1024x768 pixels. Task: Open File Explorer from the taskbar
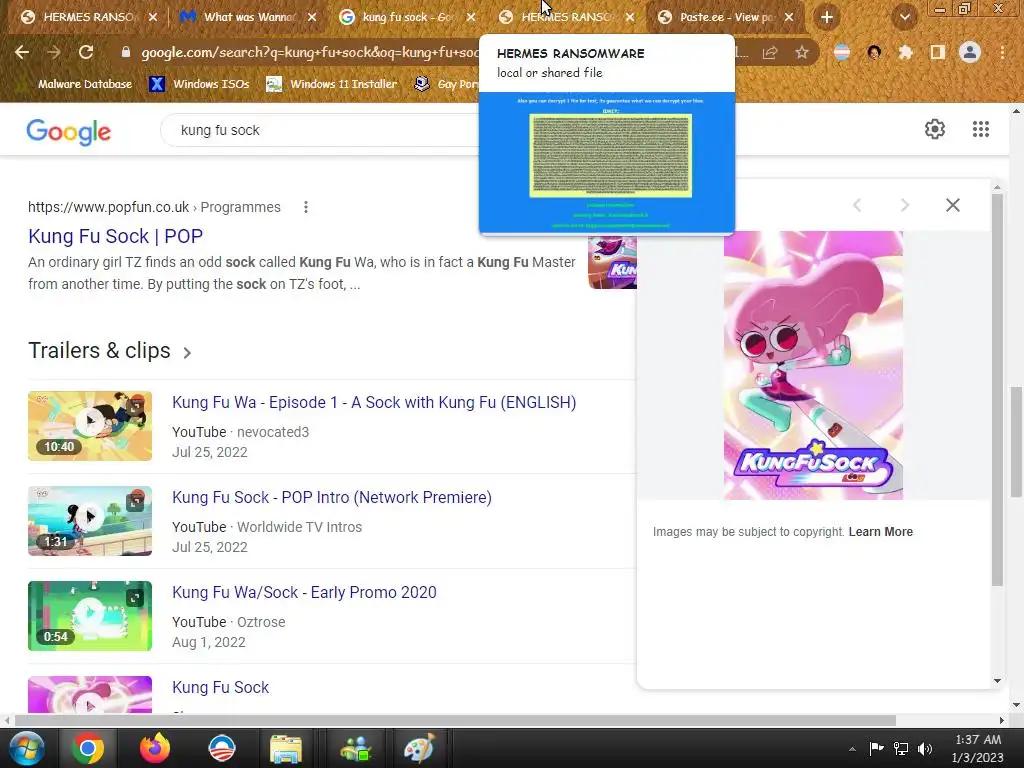click(x=285, y=748)
